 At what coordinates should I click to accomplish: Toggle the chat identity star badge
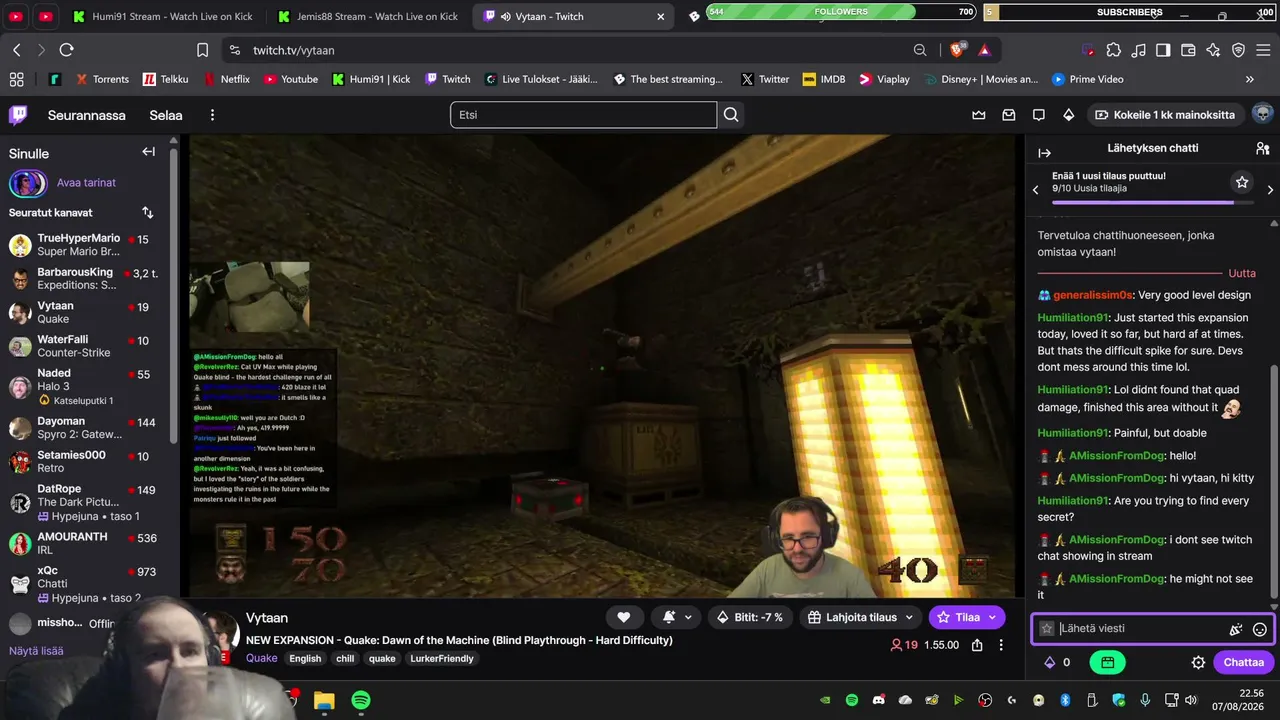coord(1047,629)
